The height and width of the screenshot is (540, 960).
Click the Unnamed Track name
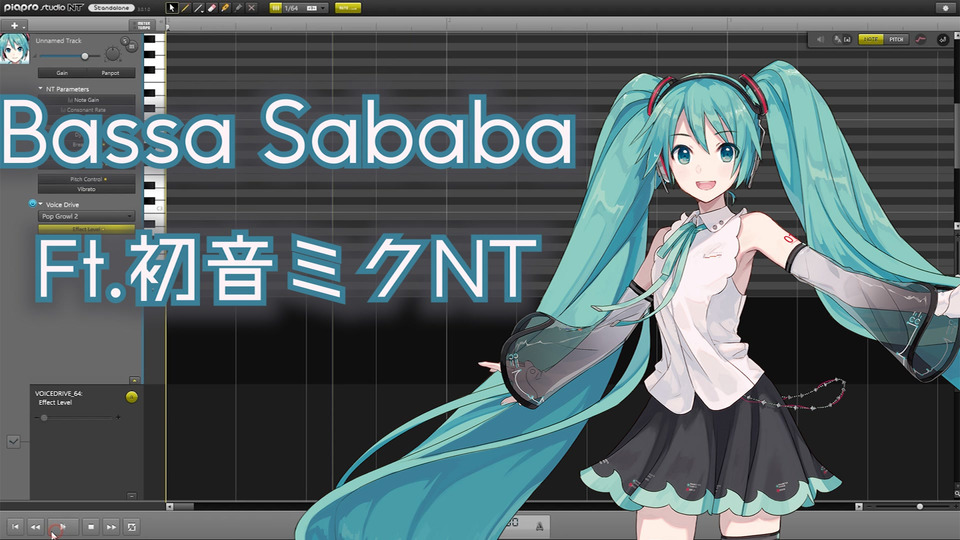tap(58, 40)
